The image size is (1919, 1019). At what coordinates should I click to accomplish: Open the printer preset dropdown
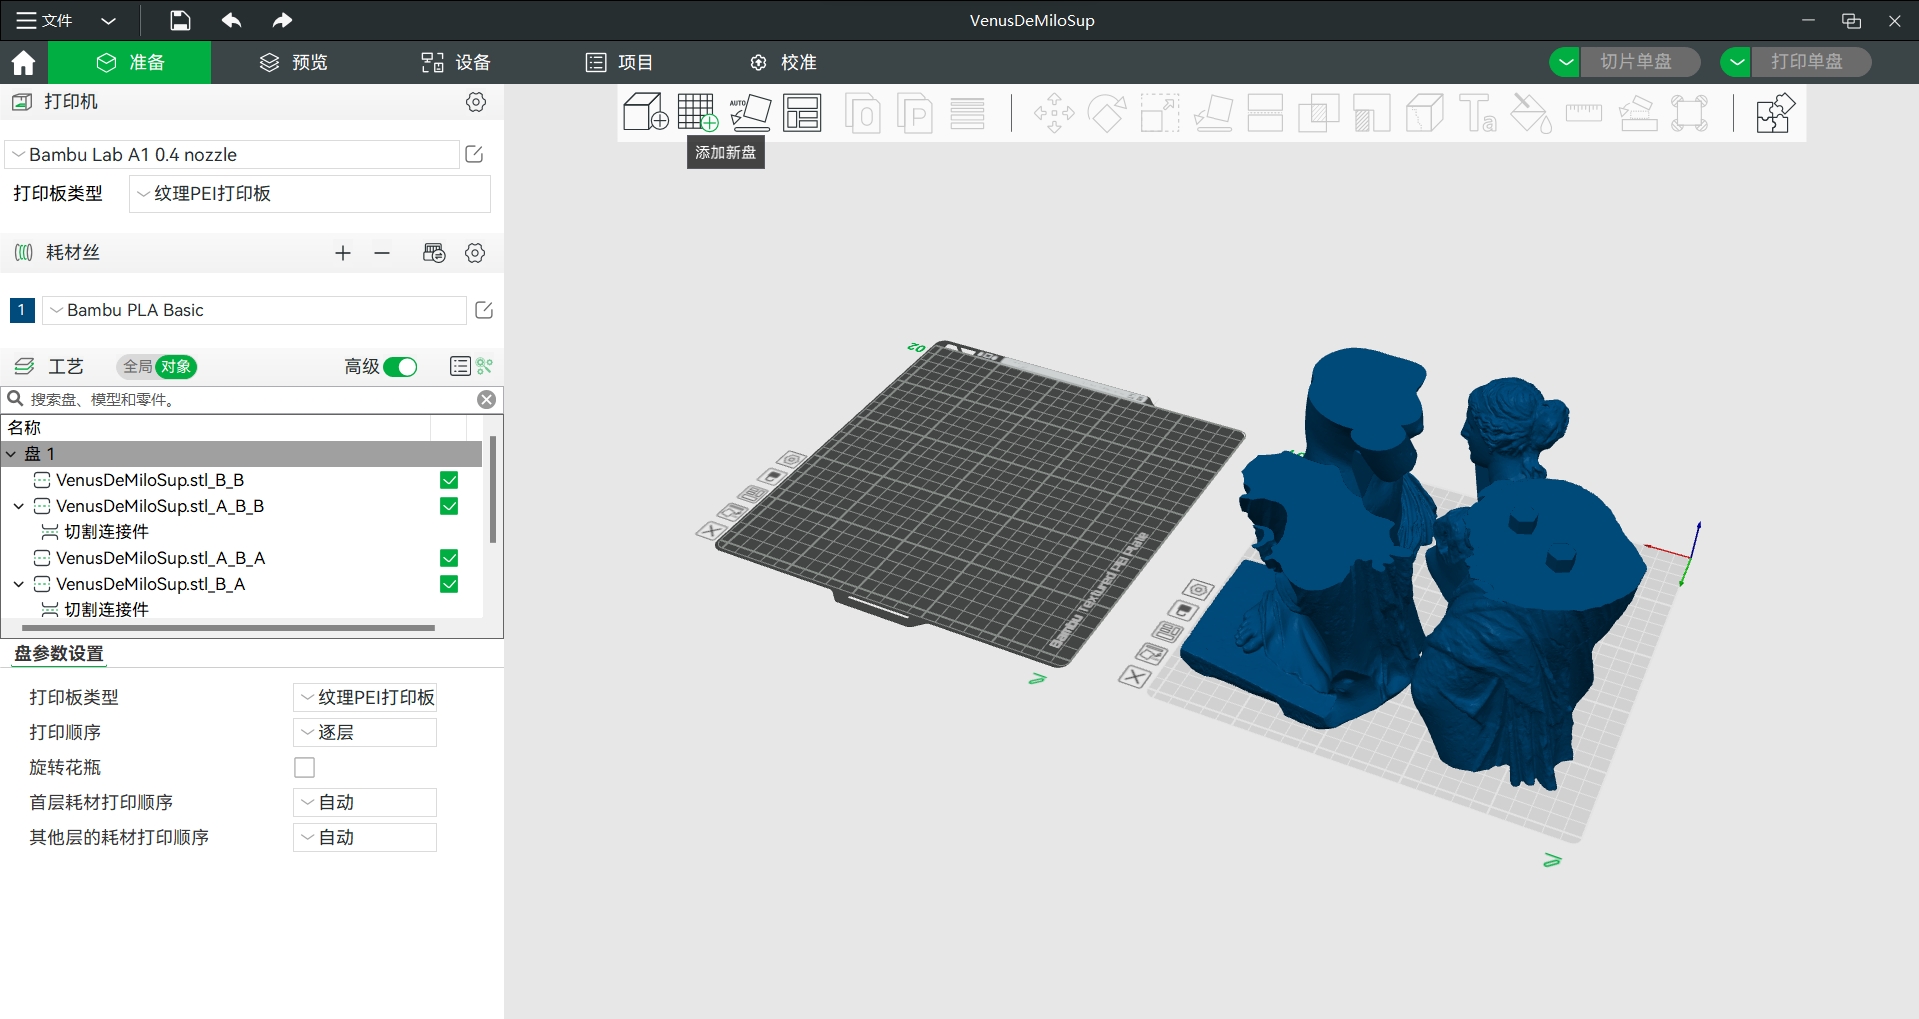[x=232, y=154]
